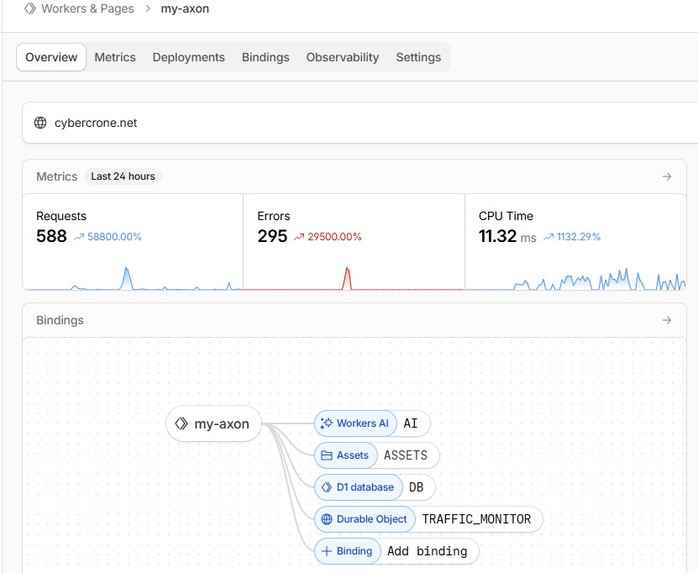The image size is (698, 573).
Task: Click the CPU Time value 11.32 ms
Action: (507, 236)
